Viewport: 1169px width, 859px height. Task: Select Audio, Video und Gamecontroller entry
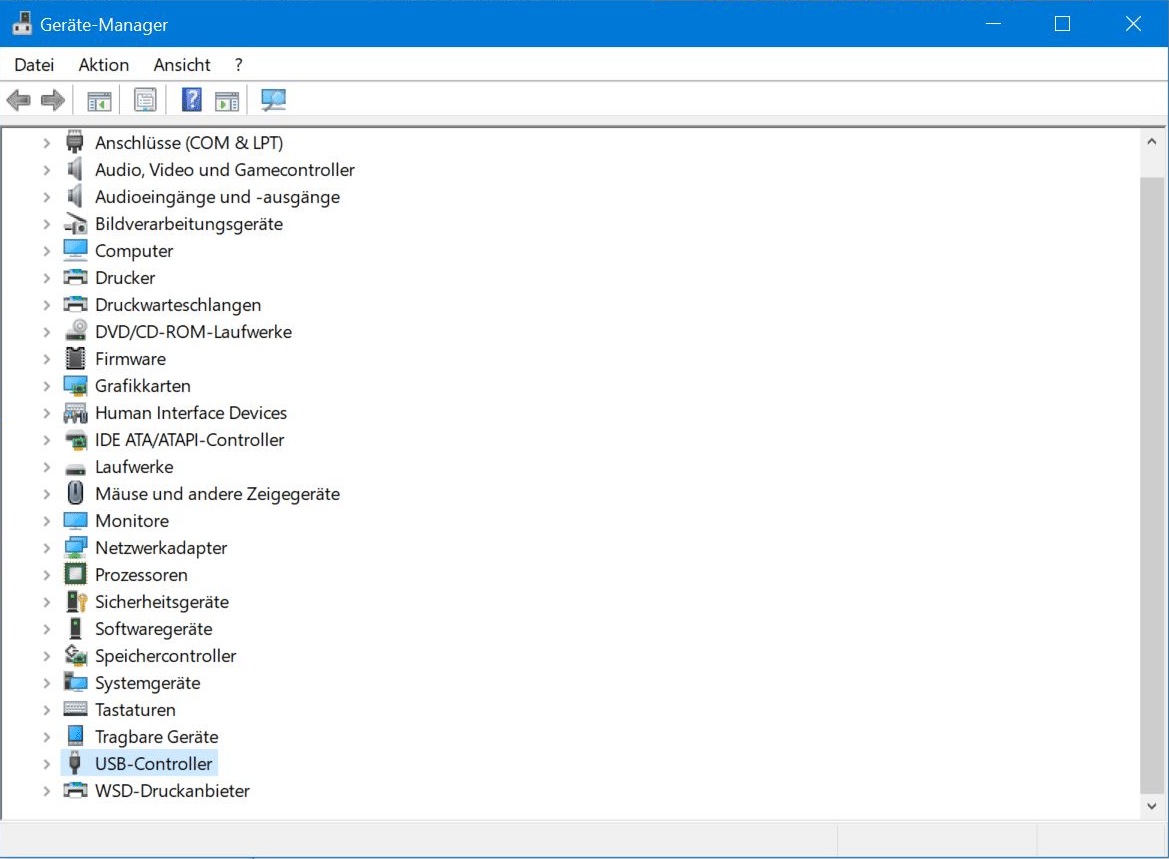tap(224, 170)
